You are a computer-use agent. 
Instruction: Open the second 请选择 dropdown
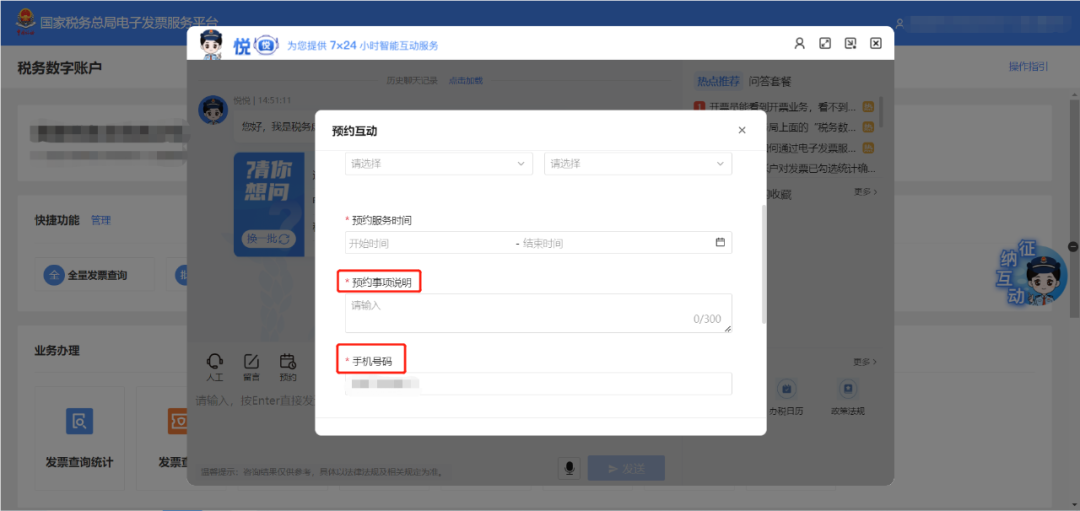coord(638,164)
